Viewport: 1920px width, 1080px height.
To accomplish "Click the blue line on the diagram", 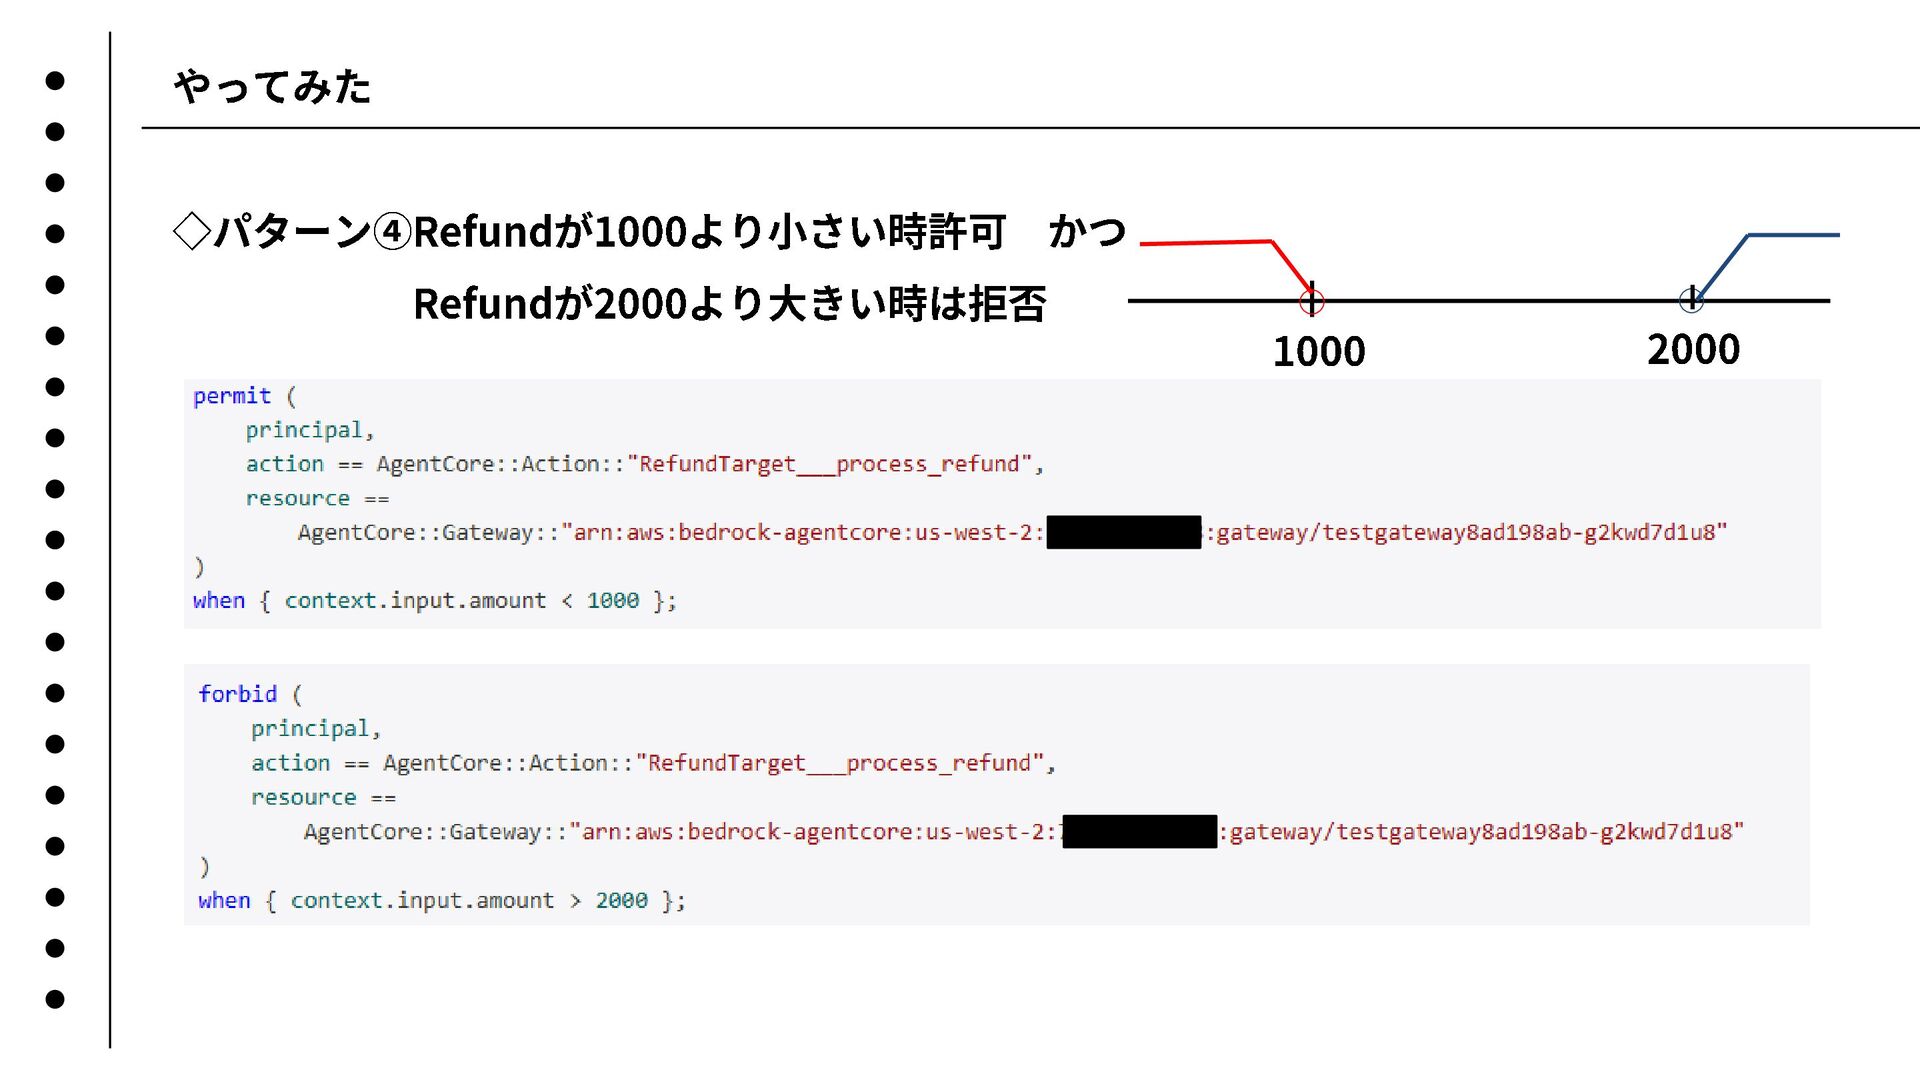I will pyautogui.click(x=1792, y=235).
